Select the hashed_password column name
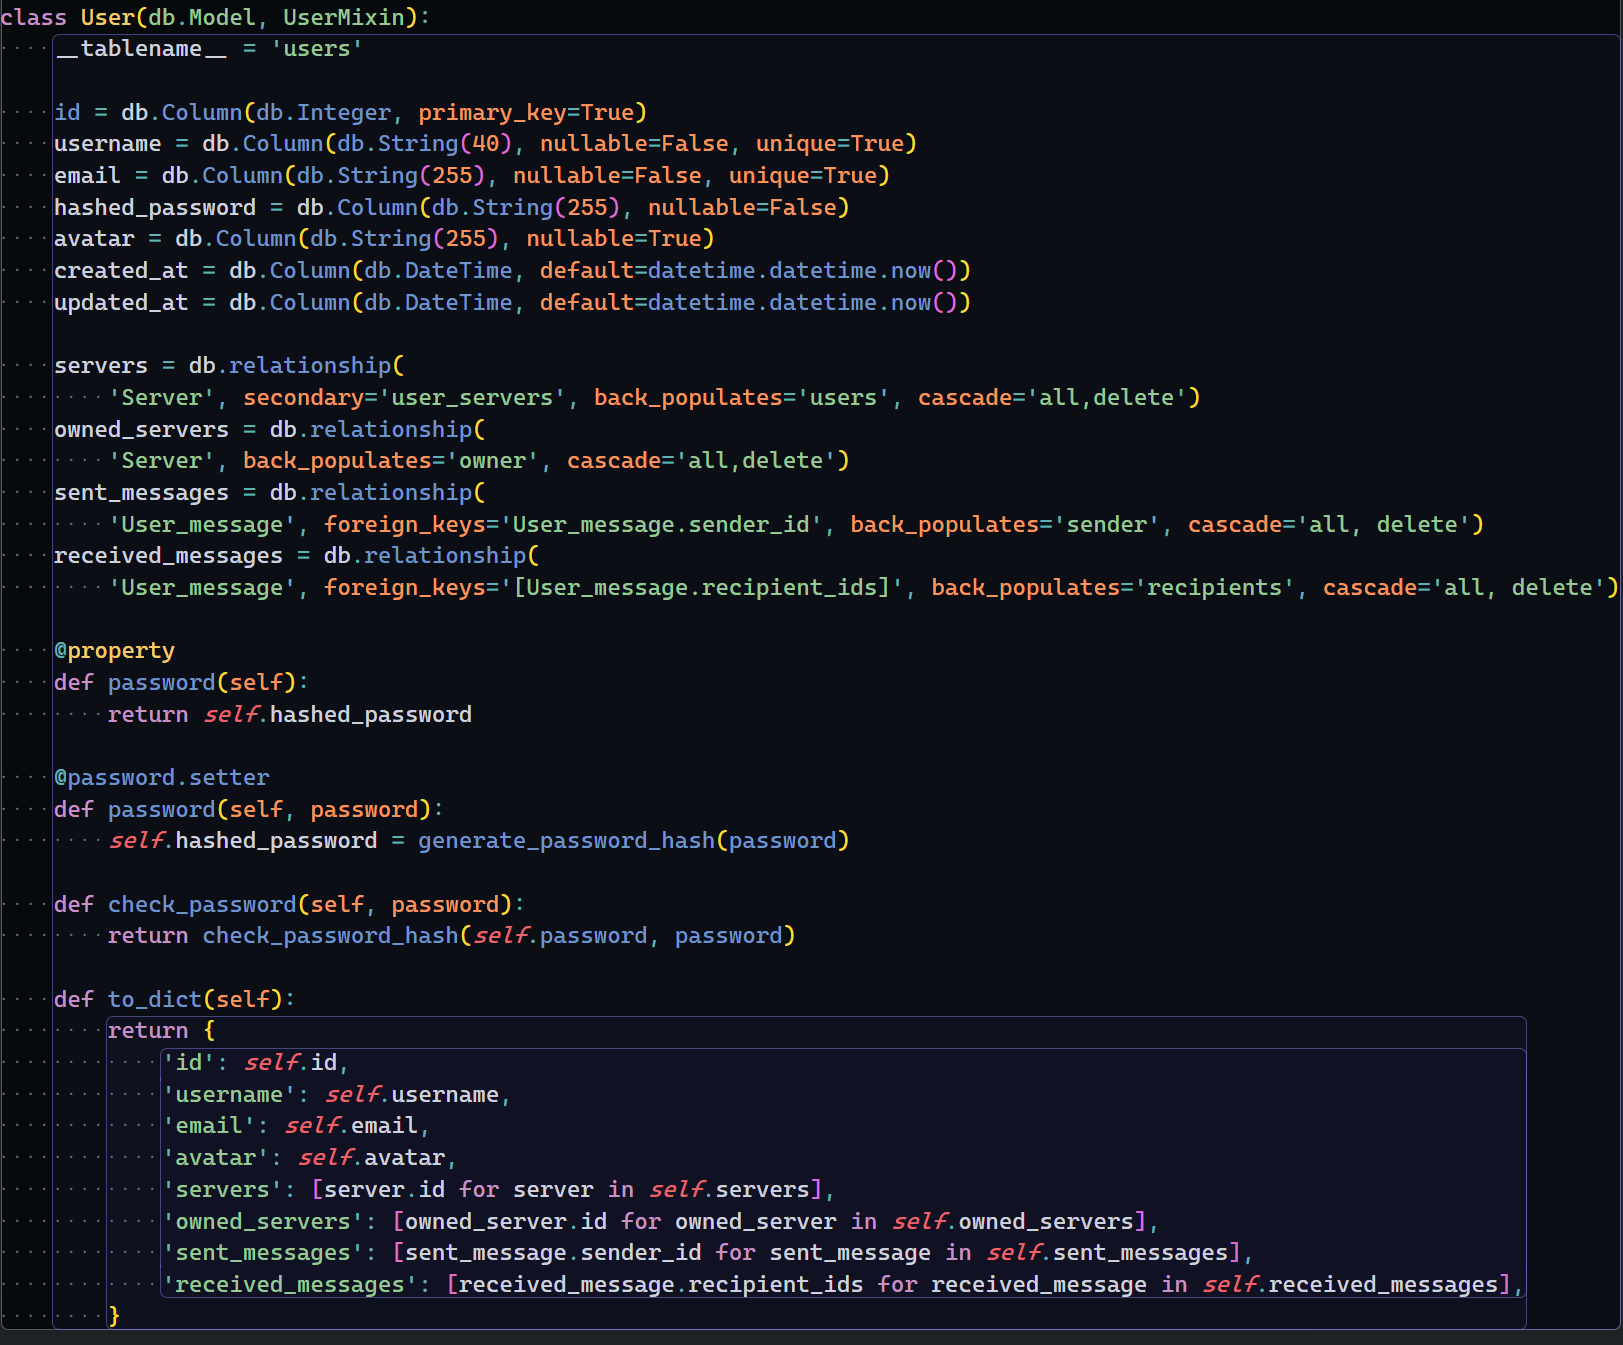The height and width of the screenshot is (1345, 1623). [x=155, y=207]
